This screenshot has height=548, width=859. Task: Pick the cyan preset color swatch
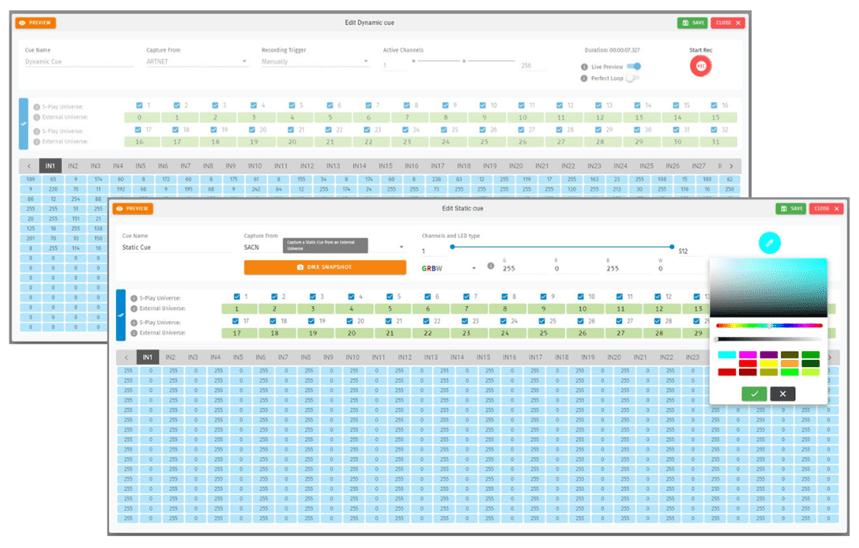pos(726,355)
